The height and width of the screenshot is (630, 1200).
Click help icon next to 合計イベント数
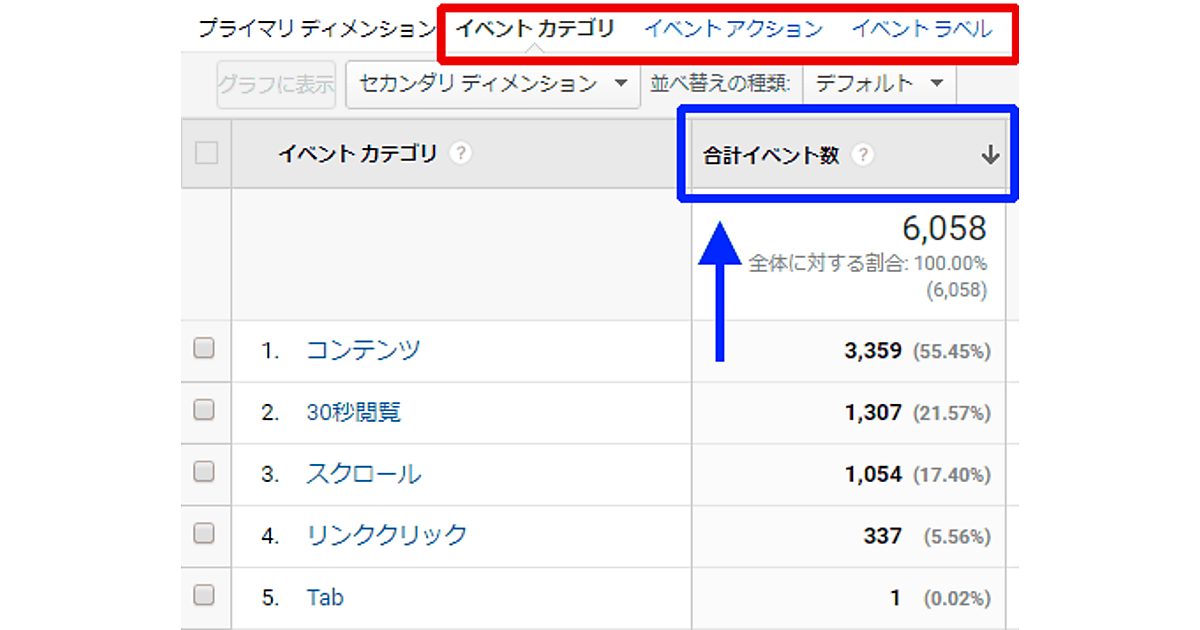[863, 155]
